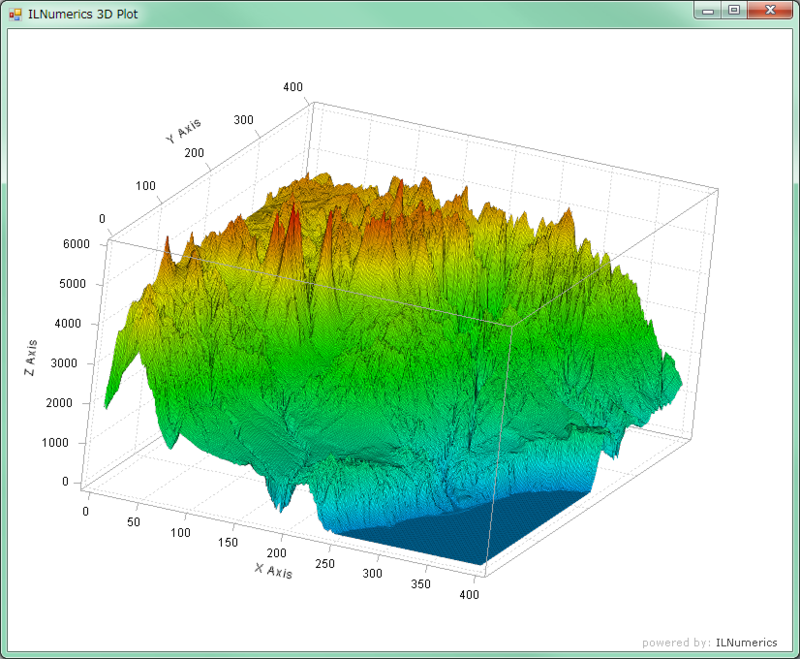Click the 400 tick on Y axis
800x659 pixels.
click(293, 87)
